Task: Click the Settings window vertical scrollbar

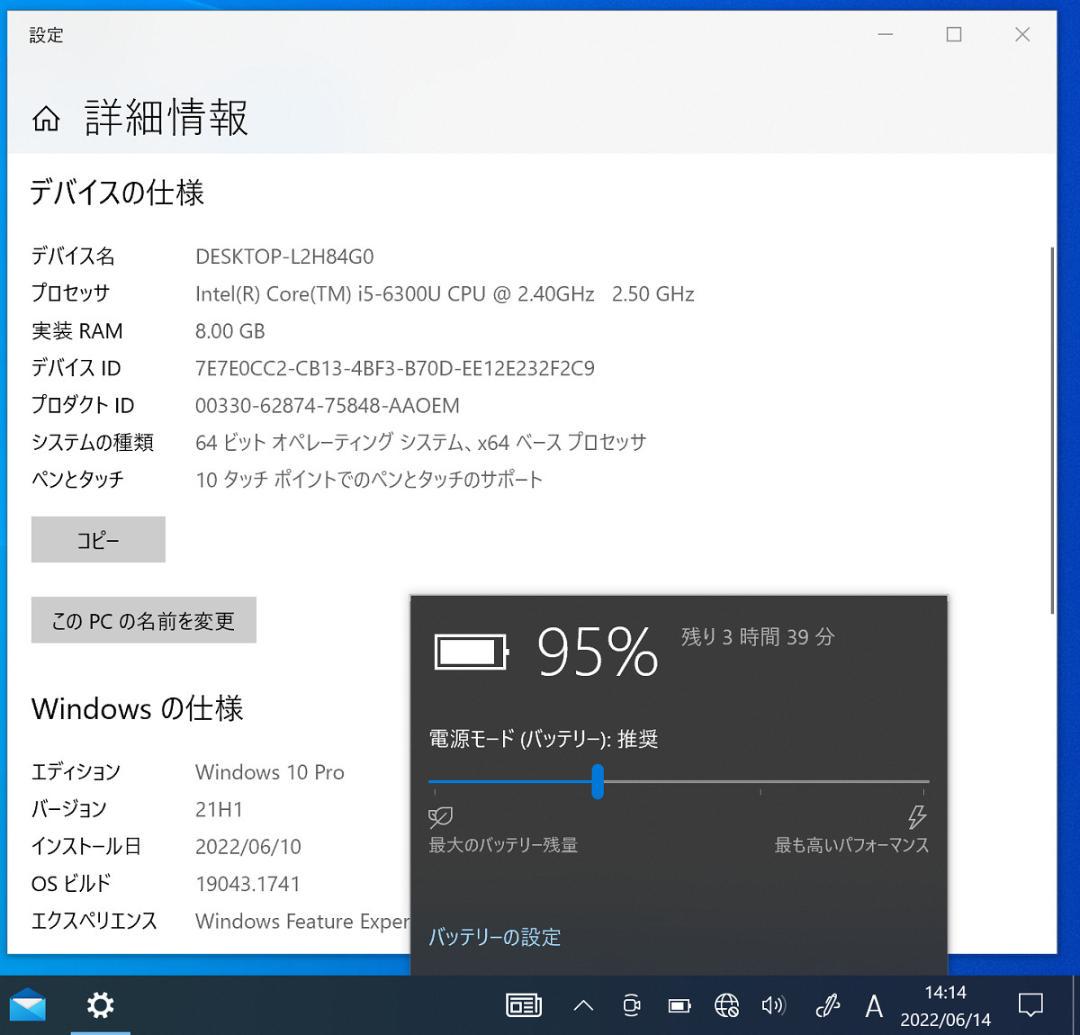Action: click(1051, 430)
